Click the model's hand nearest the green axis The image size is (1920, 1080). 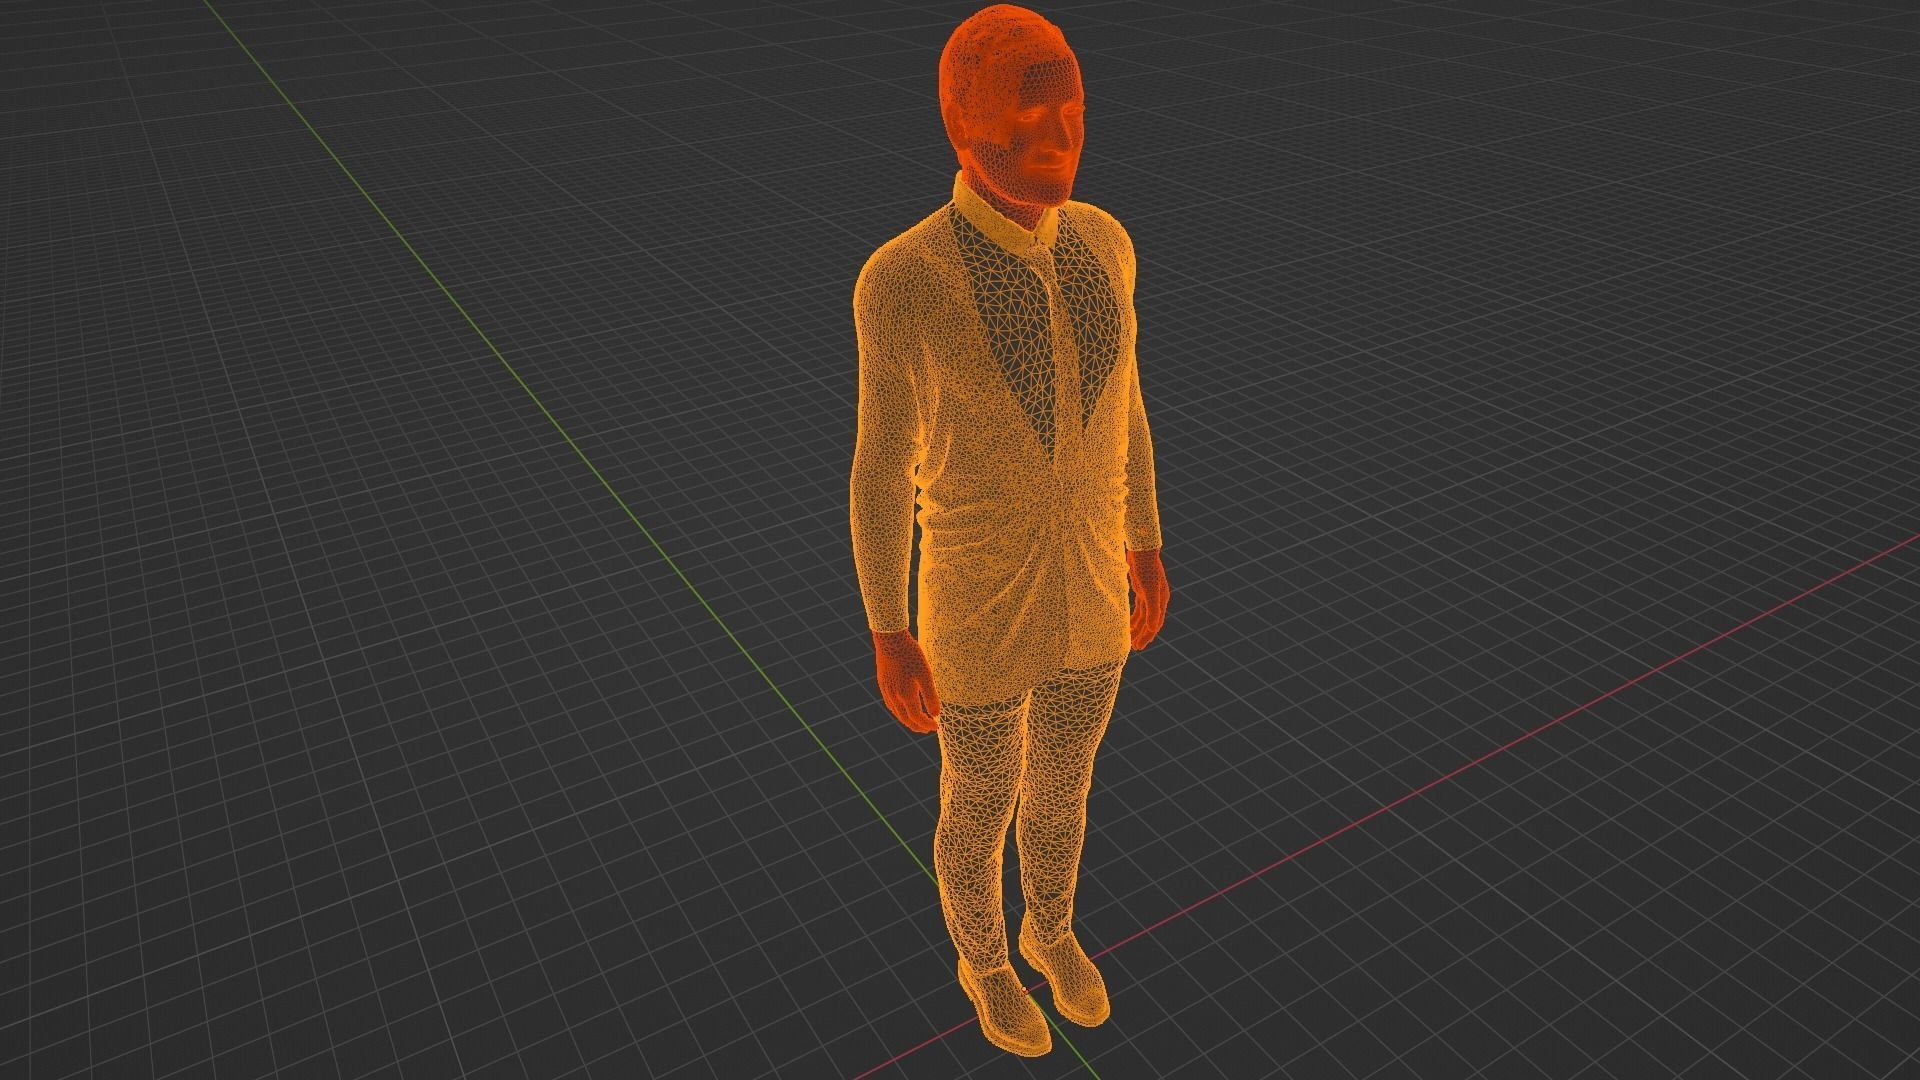coord(908,680)
